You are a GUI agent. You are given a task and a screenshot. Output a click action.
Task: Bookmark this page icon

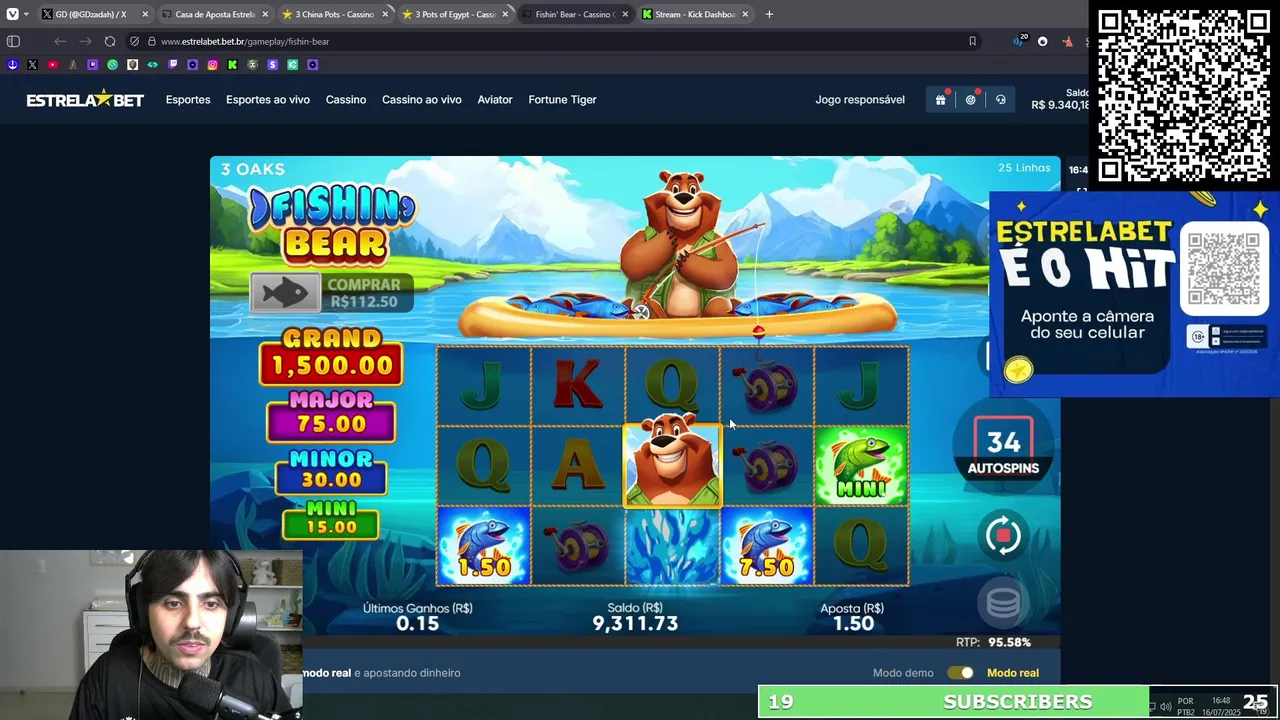(972, 41)
